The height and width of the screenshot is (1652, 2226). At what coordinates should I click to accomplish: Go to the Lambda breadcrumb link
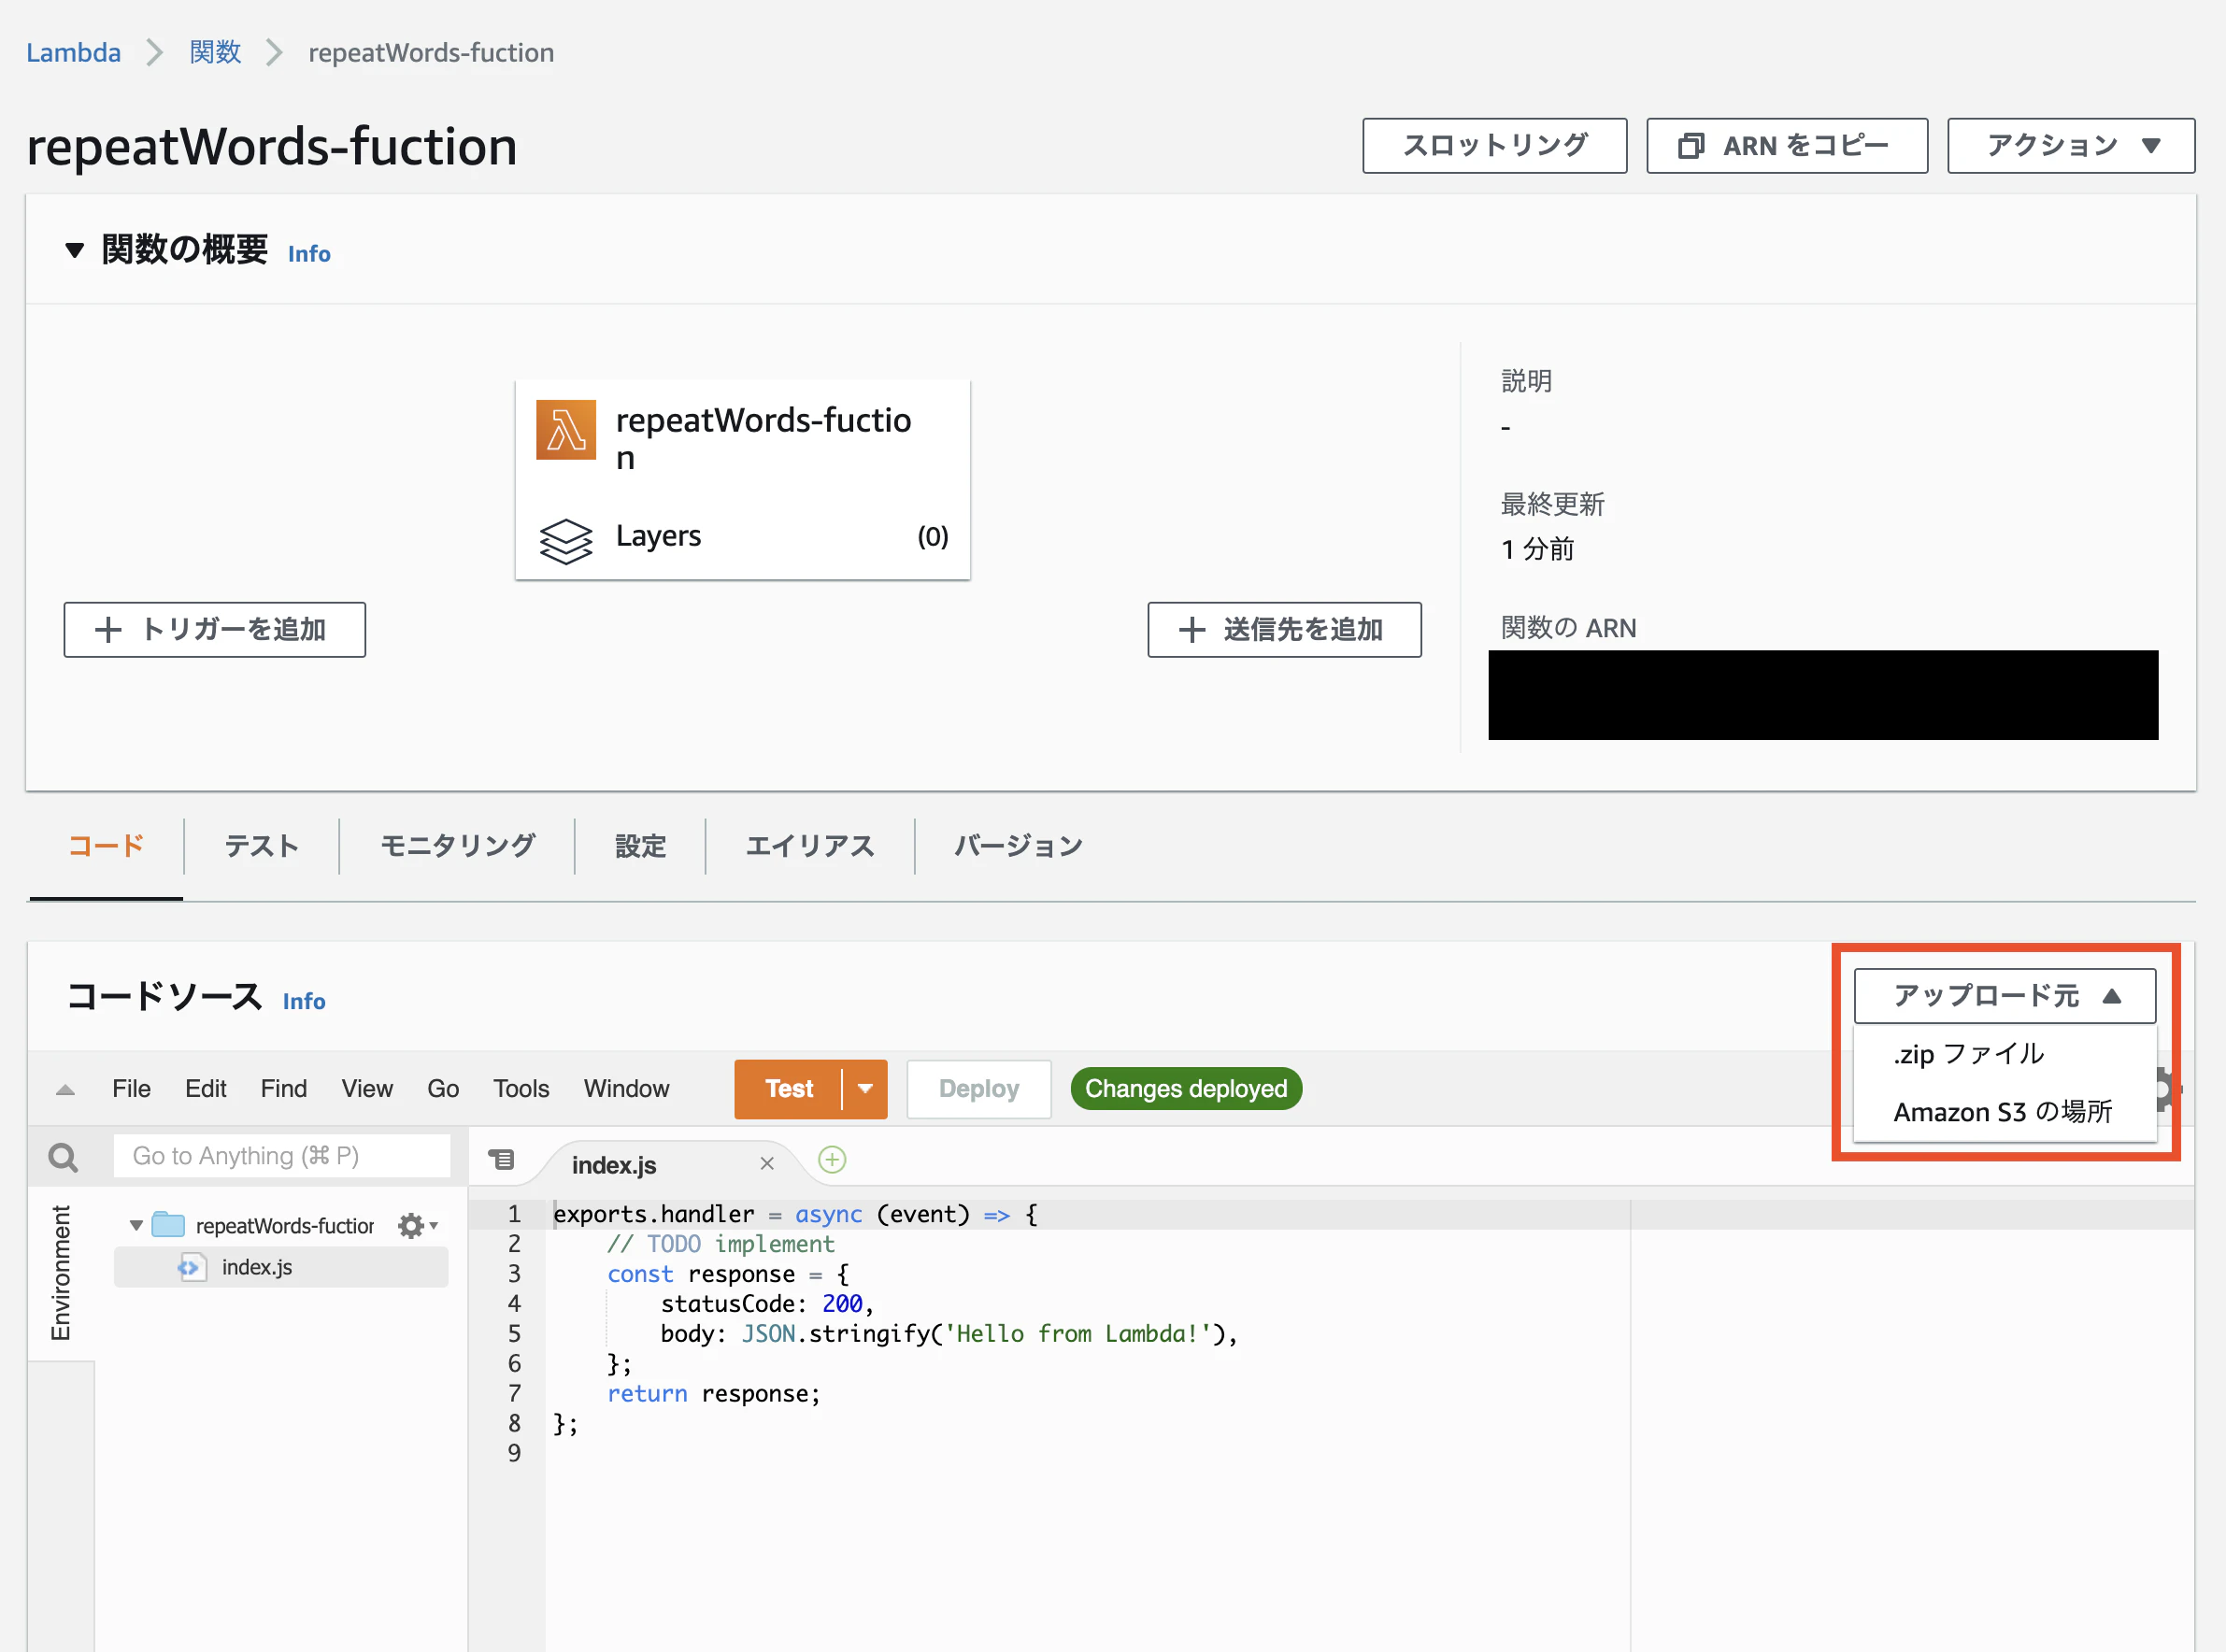73,52
